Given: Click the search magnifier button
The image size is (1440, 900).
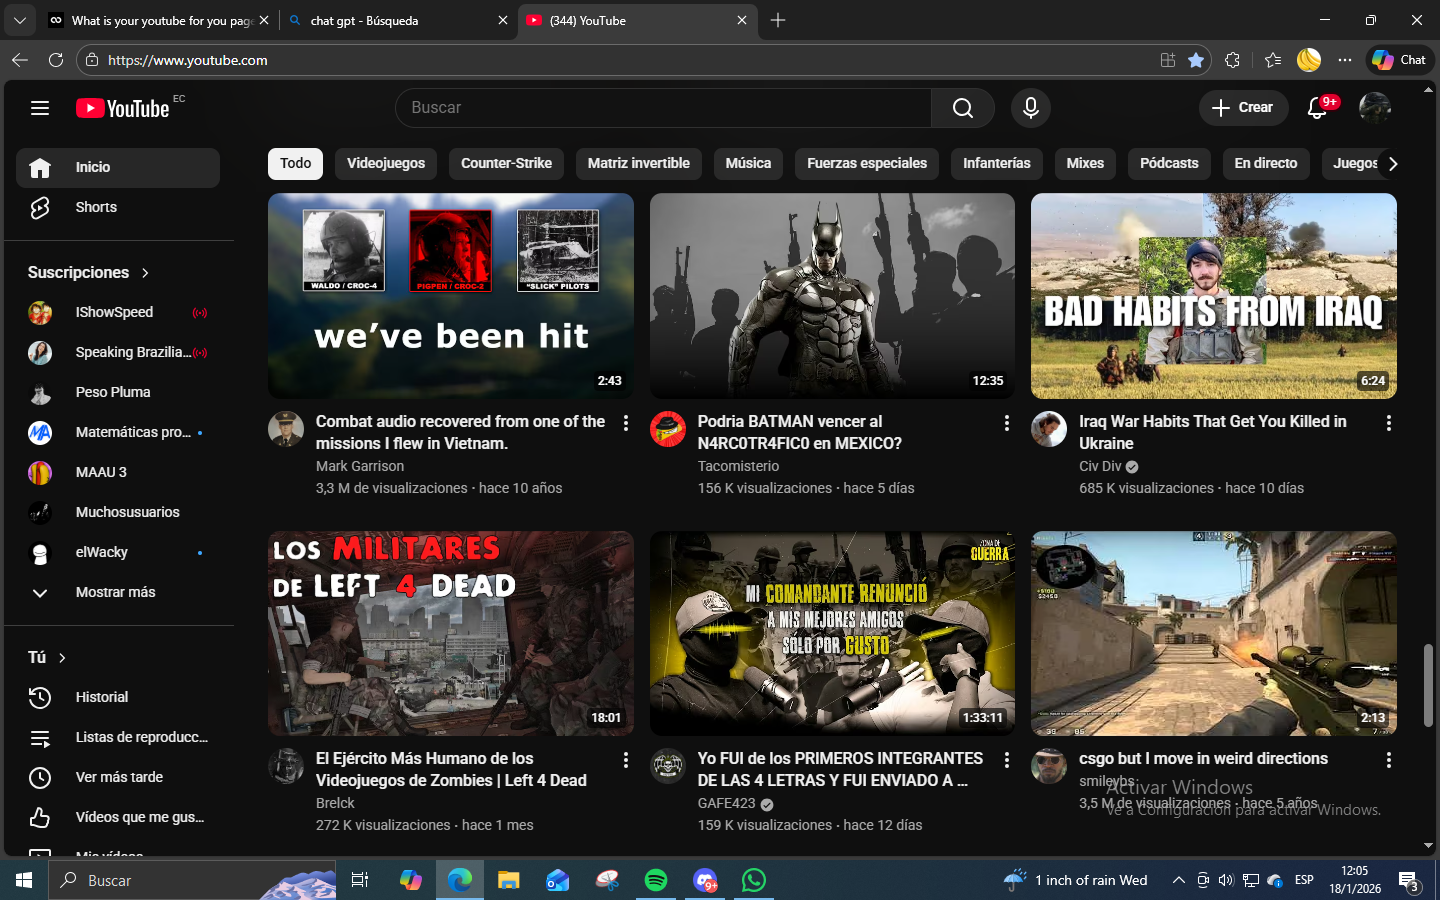Looking at the screenshot, I should click(962, 108).
